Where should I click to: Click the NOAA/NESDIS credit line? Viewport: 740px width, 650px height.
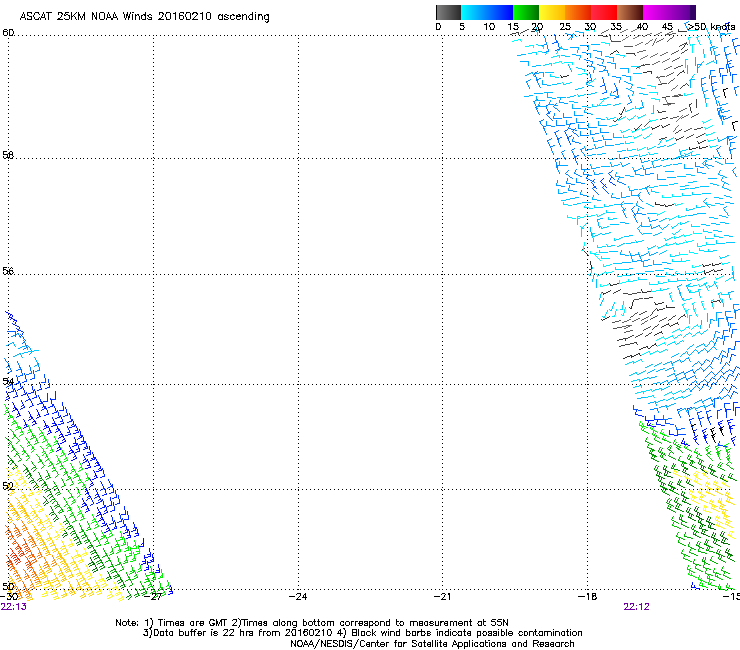point(432,644)
